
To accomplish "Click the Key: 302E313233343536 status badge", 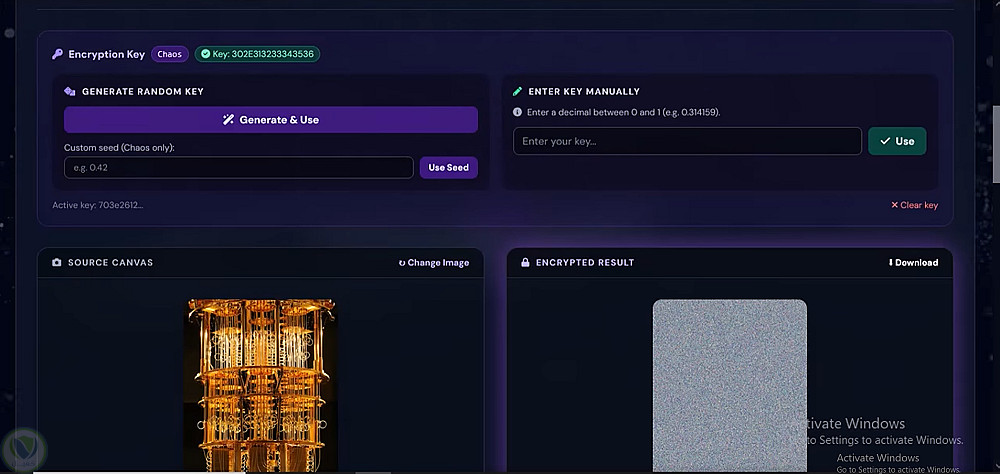I will (257, 54).
